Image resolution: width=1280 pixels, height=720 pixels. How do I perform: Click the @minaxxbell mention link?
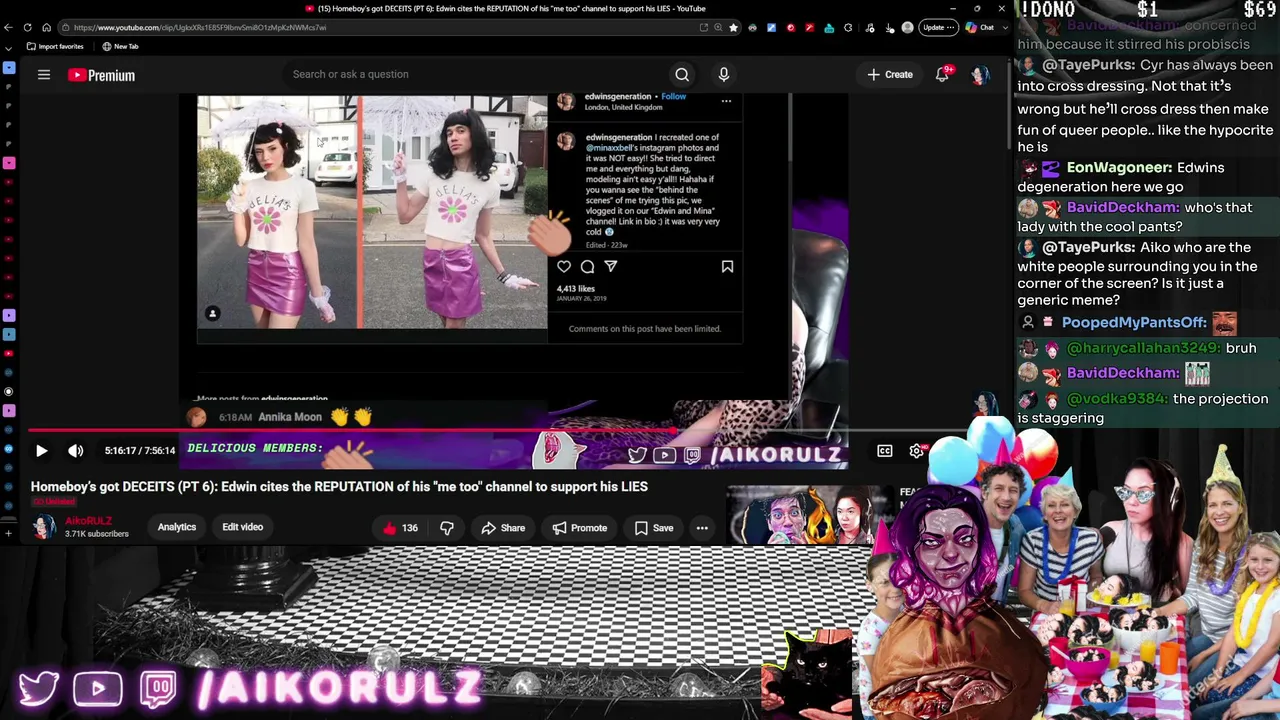pos(610,148)
